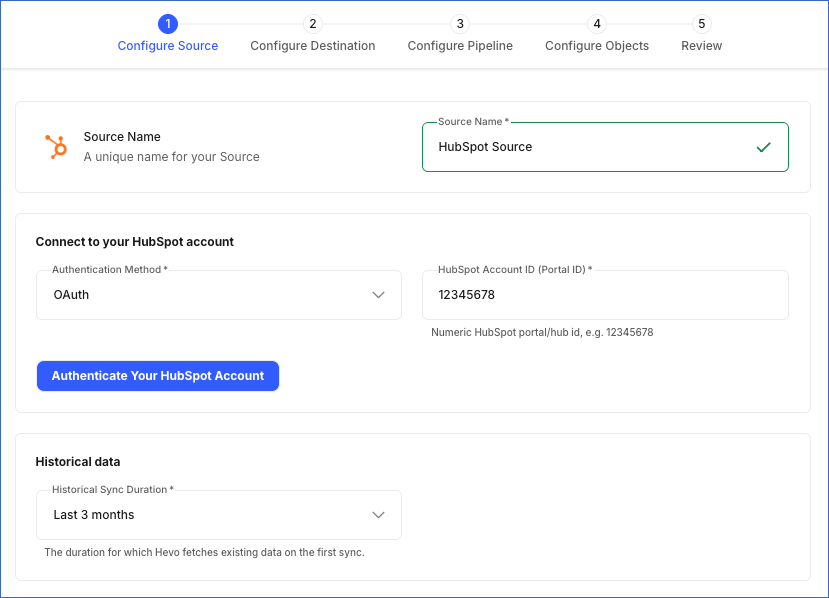Go to Configure Destination step
Image resolution: width=829 pixels, height=598 pixels.
(x=312, y=46)
